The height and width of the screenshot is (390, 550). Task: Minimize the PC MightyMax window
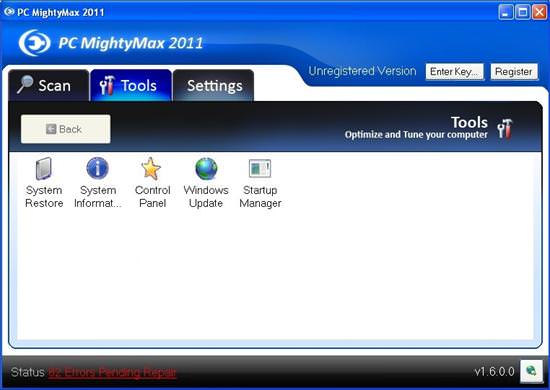pos(505,12)
